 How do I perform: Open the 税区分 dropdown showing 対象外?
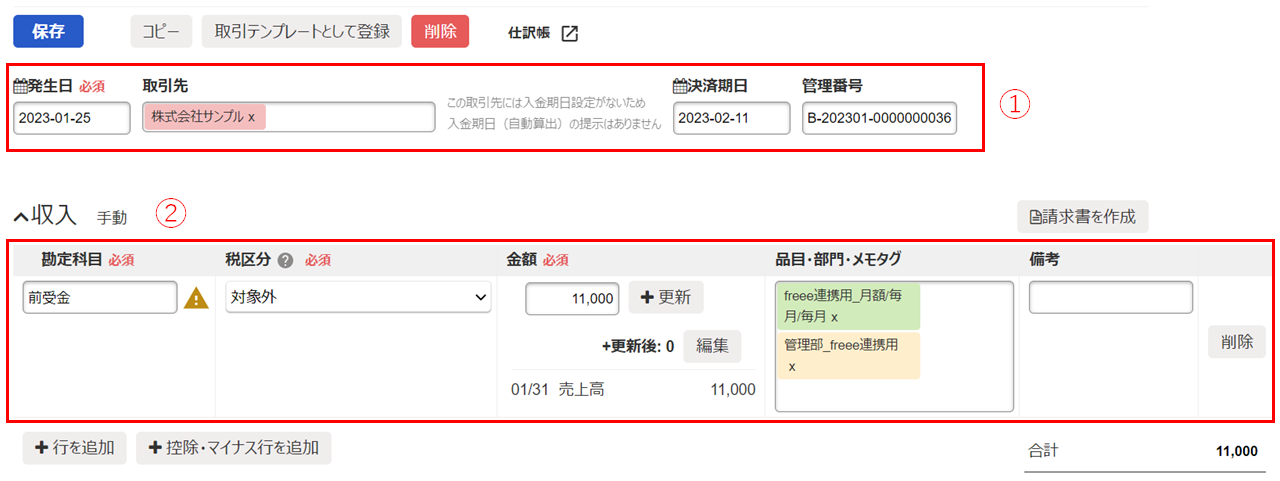click(358, 297)
